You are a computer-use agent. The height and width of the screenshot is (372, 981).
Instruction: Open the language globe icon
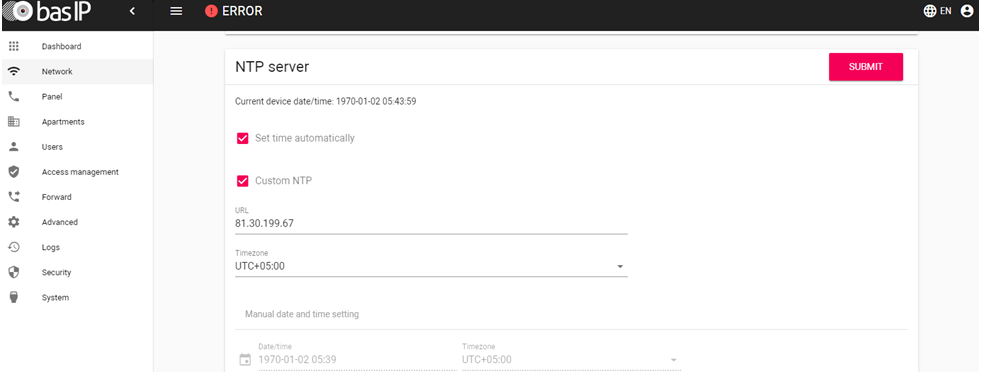coord(930,11)
